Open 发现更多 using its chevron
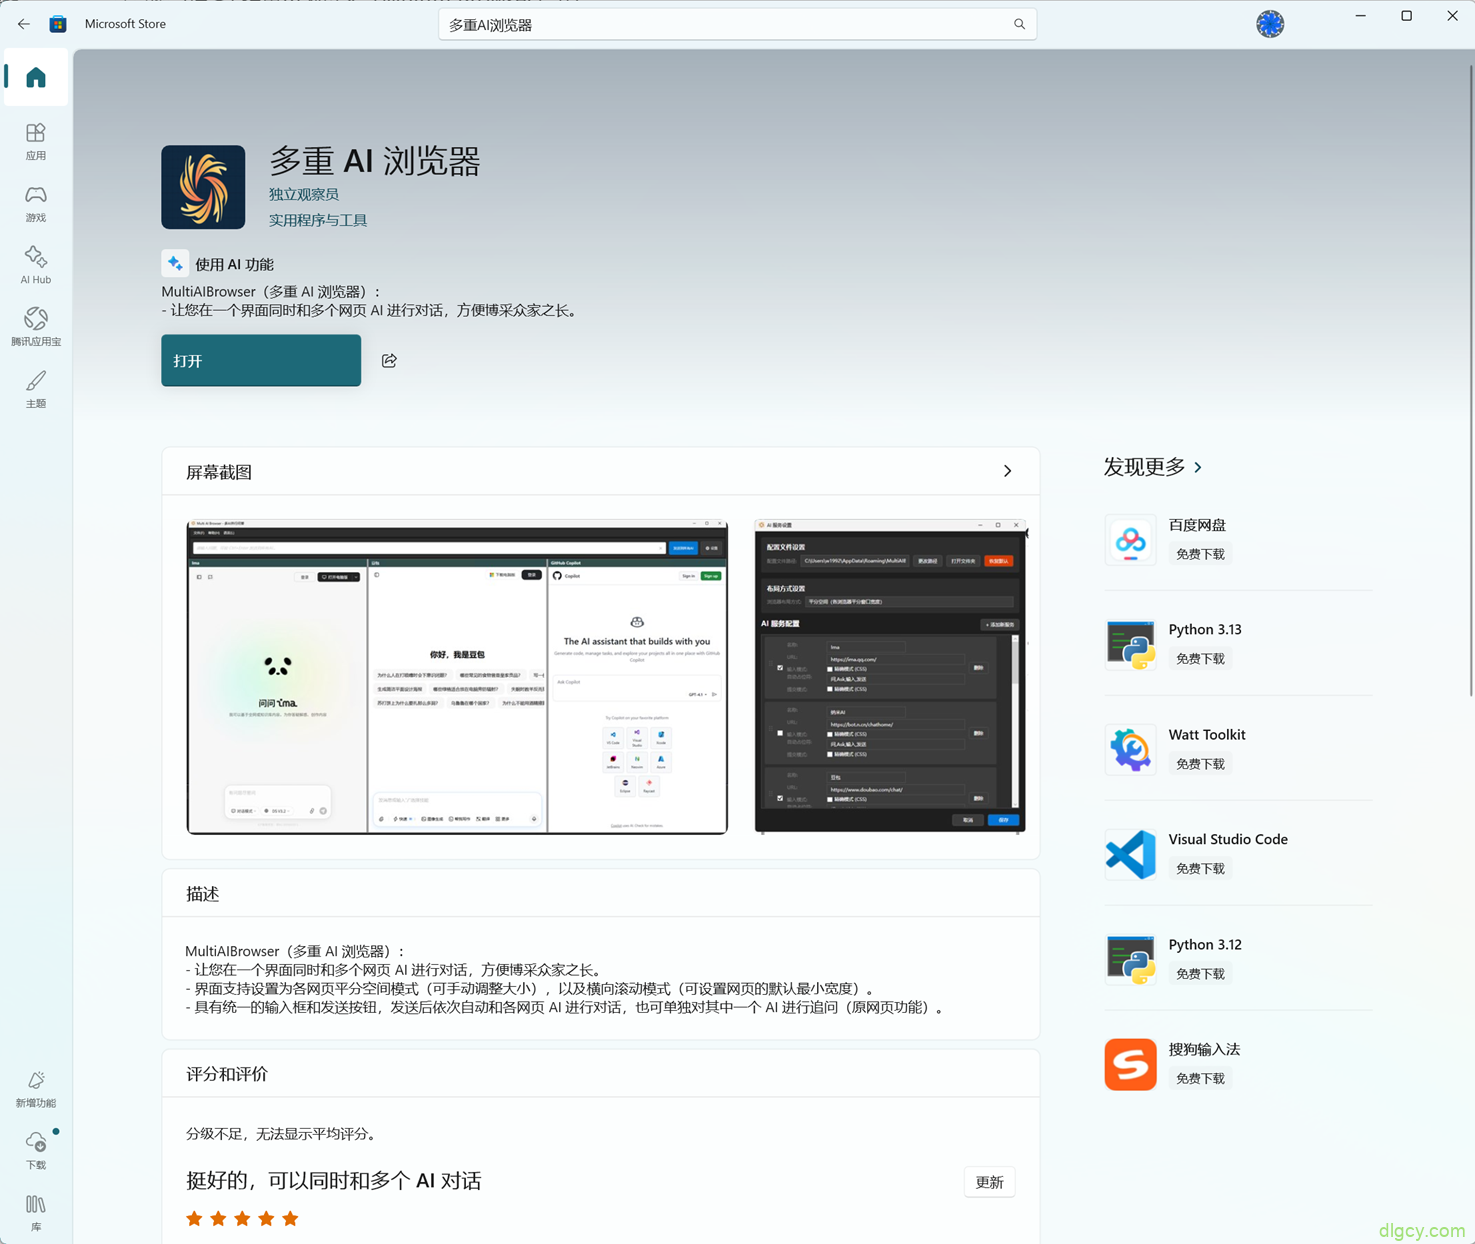1475x1244 pixels. click(1197, 467)
